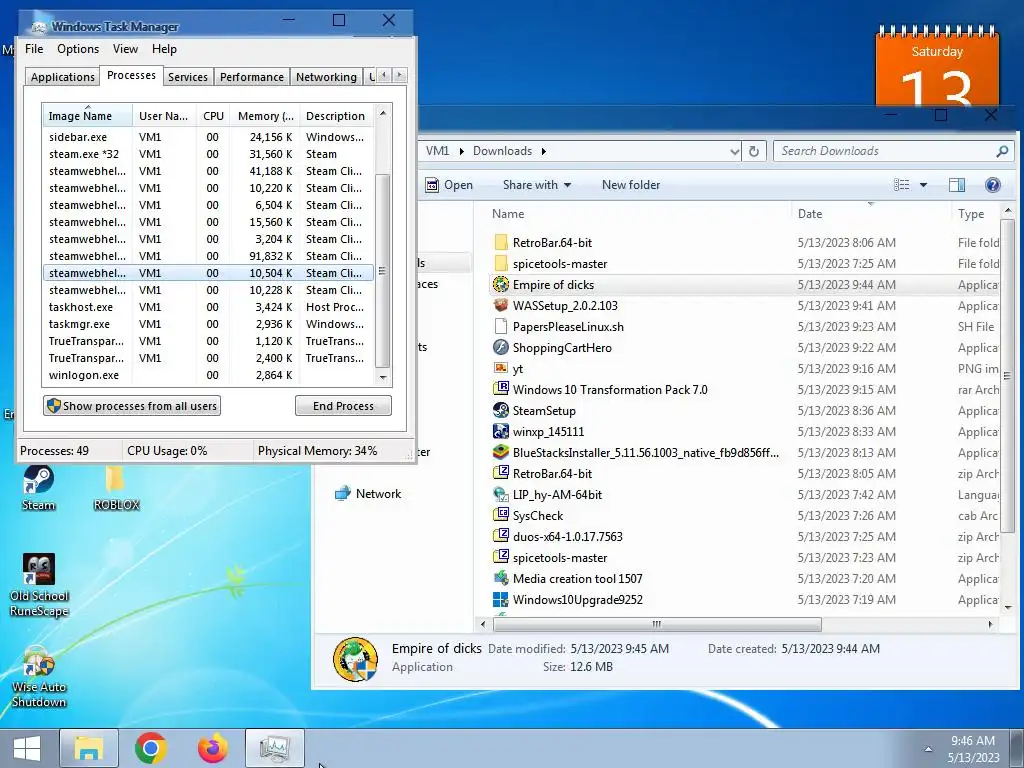Sort files by the Date column
Viewport: 1024px width, 768px height.
[871, 214]
